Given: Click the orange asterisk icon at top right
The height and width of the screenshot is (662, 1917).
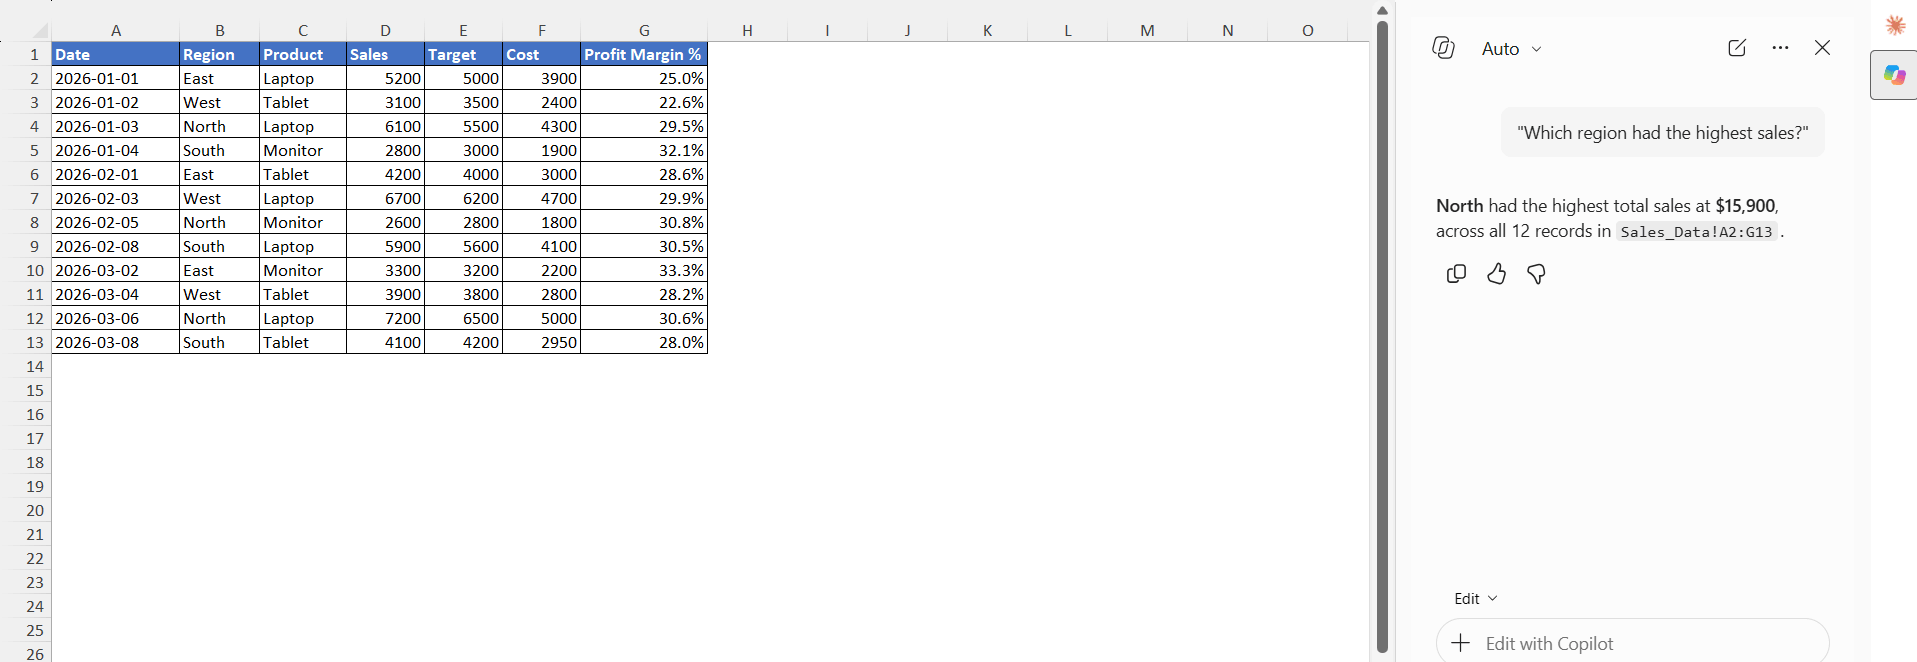Looking at the screenshot, I should (x=1895, y=25).
